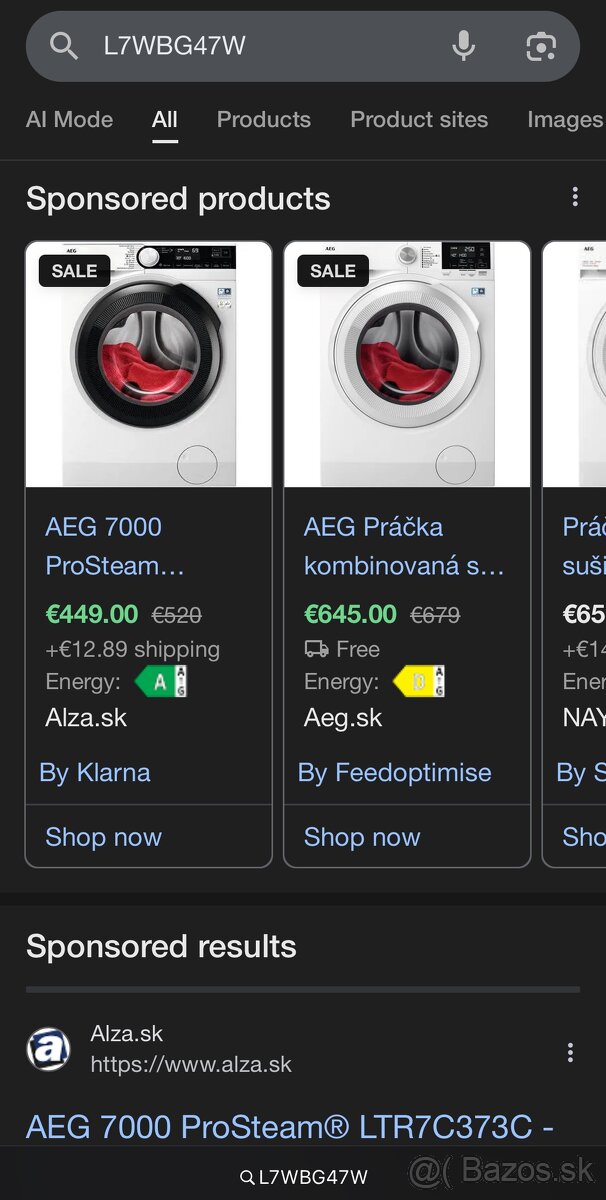
Task: Click the By Feedoptimise link
Action: point(395,772)
